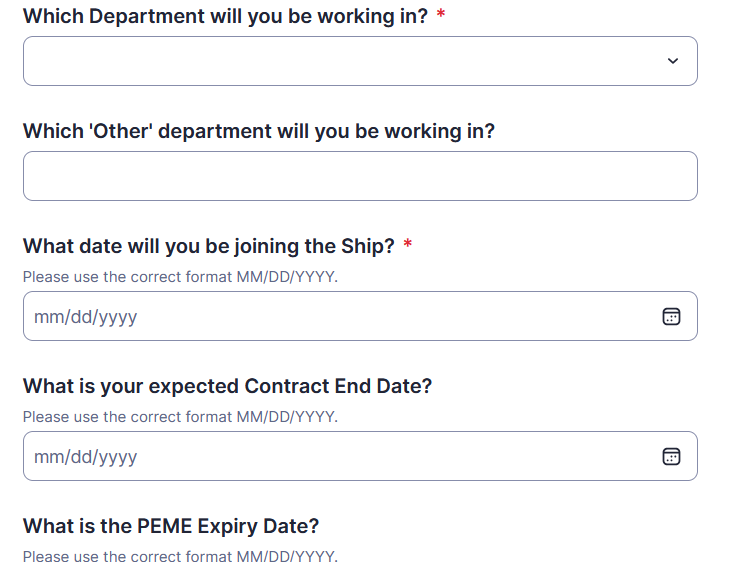Click the chevron arrow in Department dropdown
This screenshot has width=752, height=562.
coord(673,61)
